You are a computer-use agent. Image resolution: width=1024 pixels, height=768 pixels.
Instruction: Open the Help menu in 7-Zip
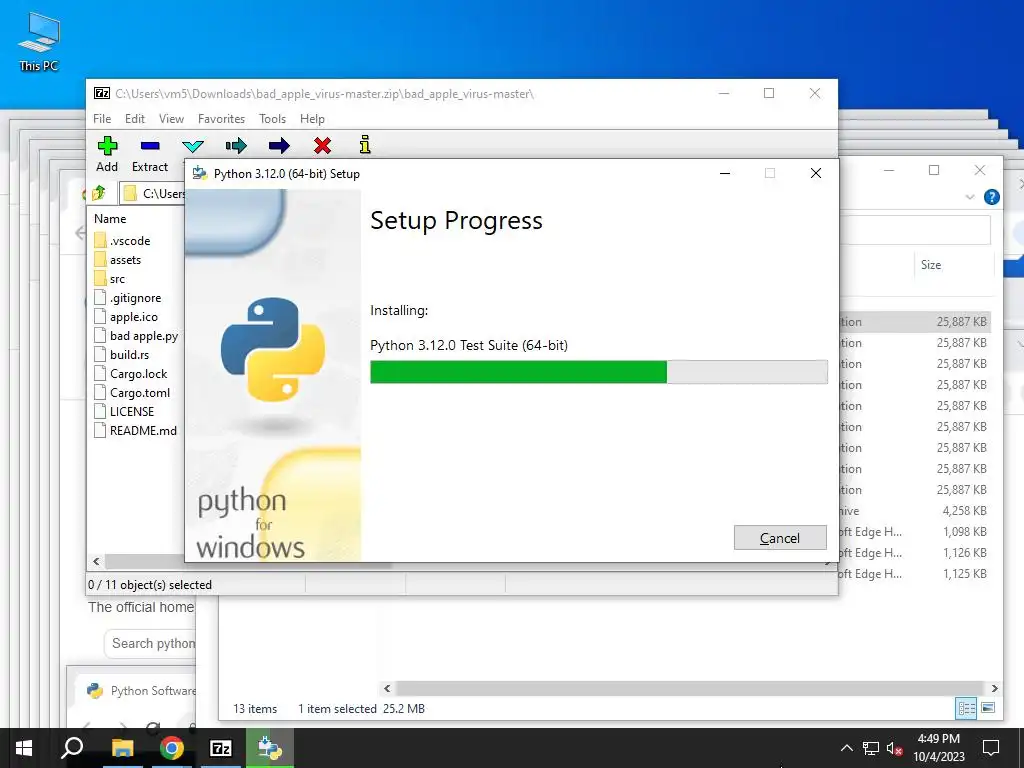312,119
